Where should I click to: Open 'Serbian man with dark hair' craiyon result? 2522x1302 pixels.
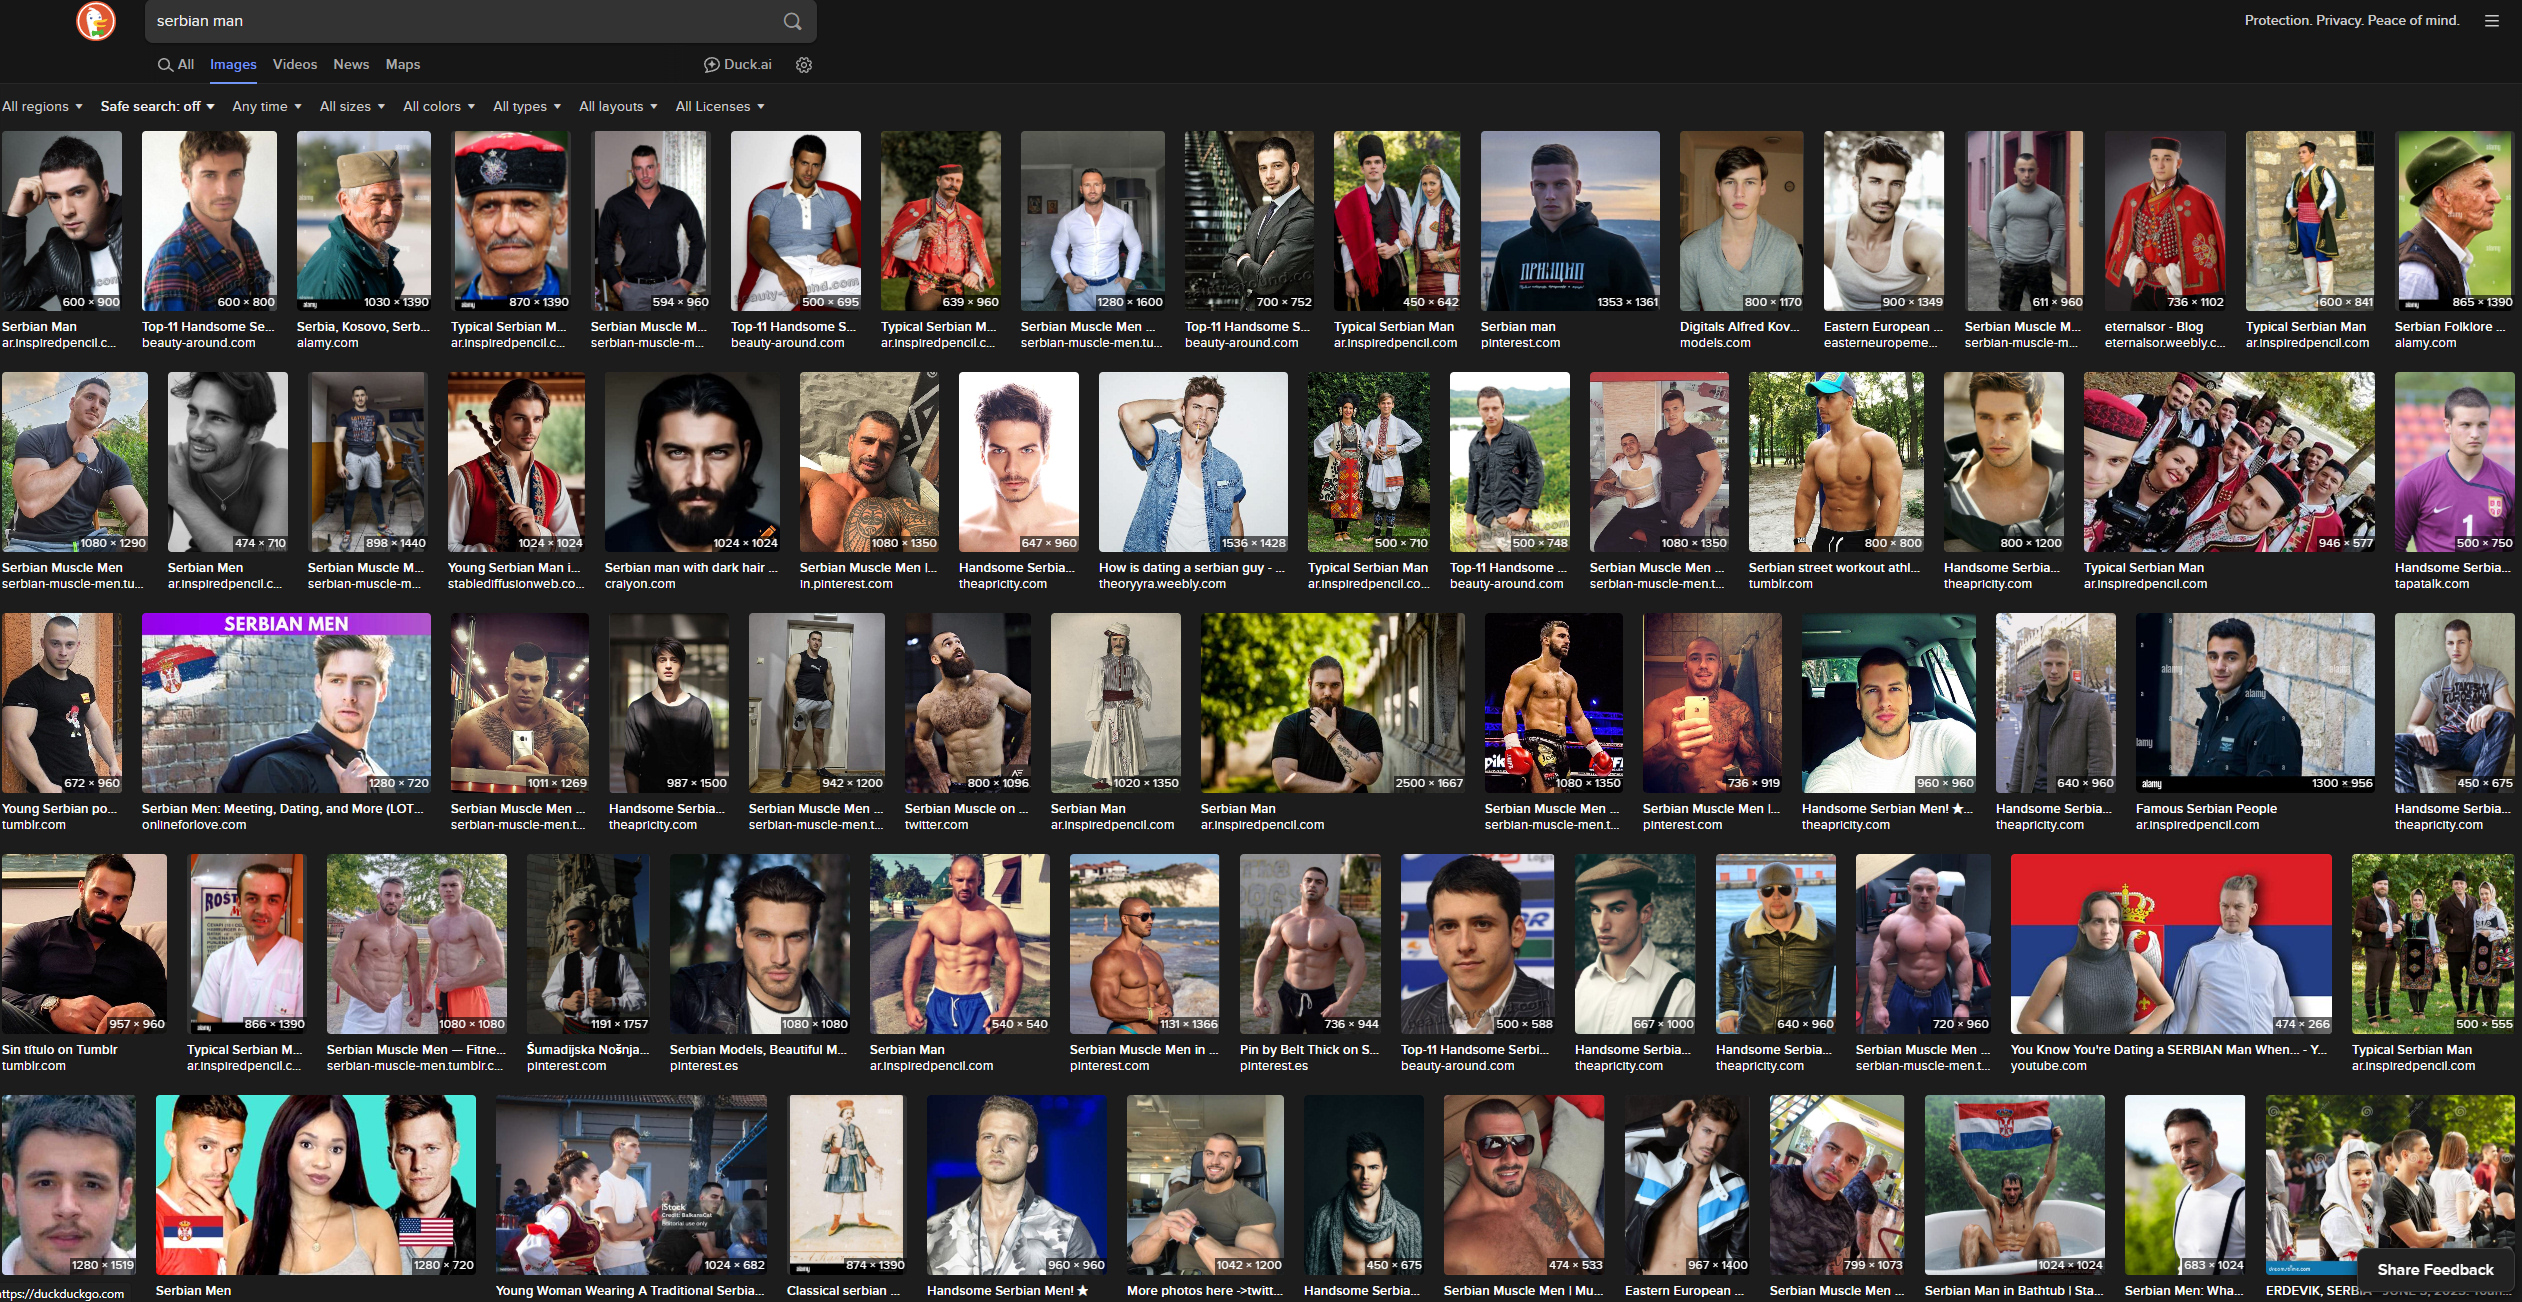point(692,462)
